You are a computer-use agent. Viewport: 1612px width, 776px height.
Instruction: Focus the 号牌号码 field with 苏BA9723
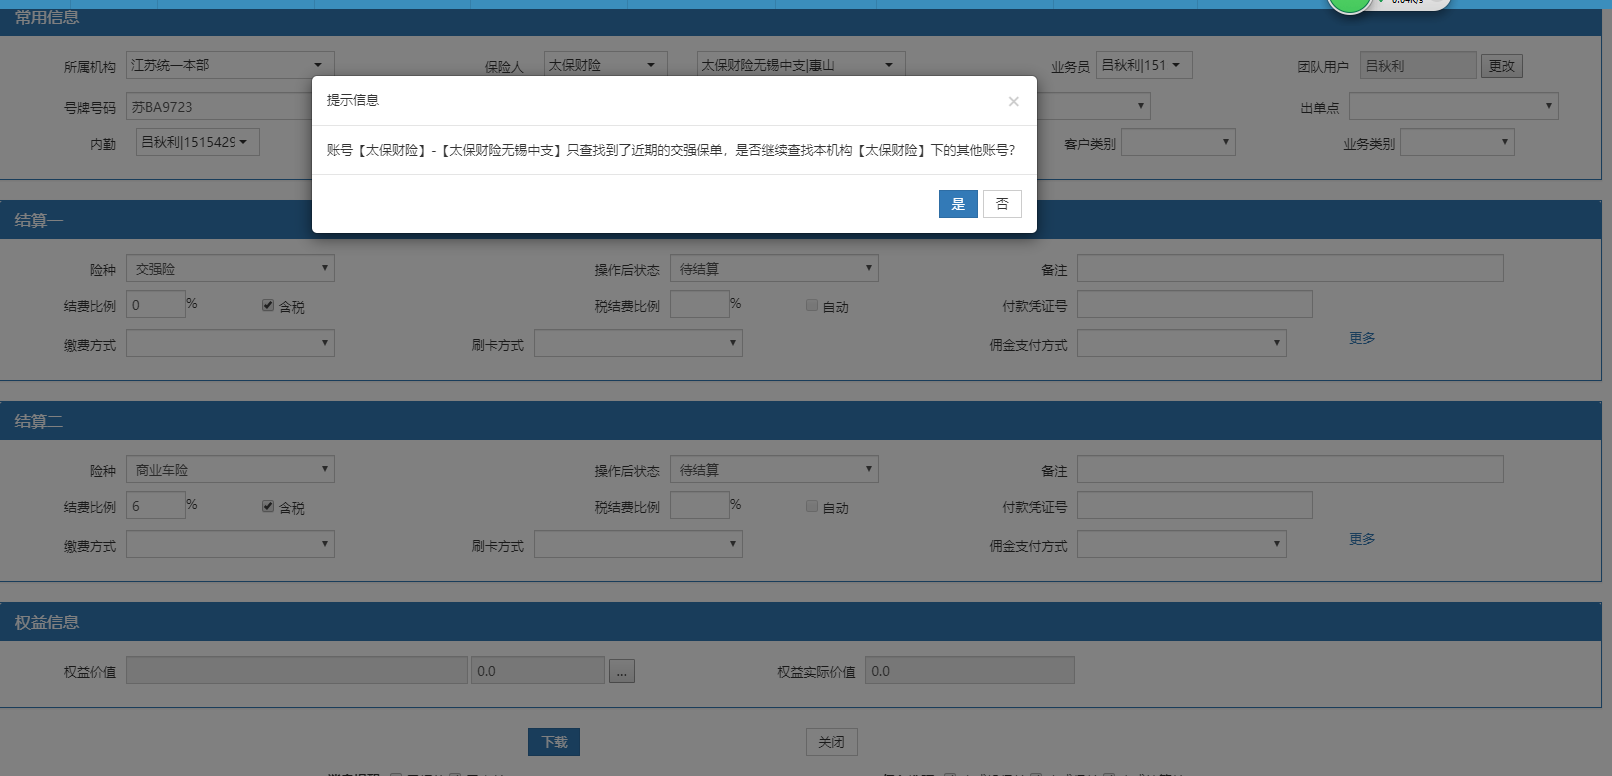tap(220, 107)
